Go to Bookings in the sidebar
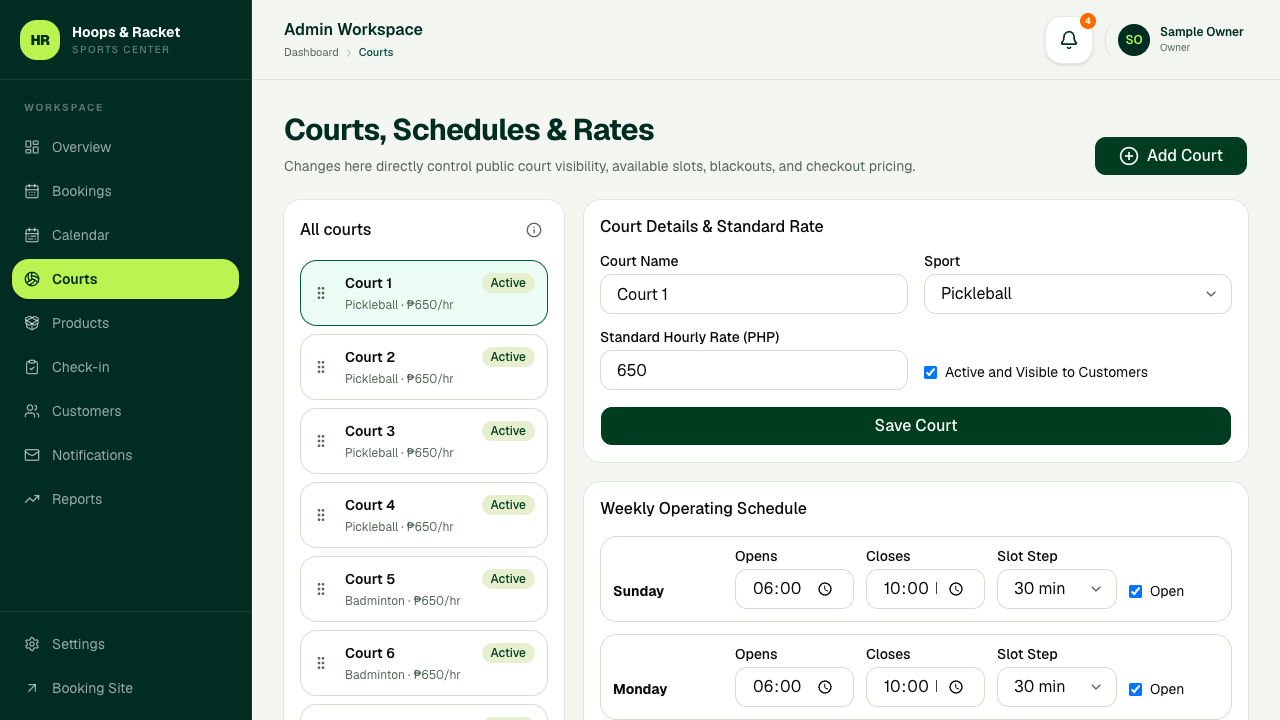The height and width of the screenshot is (720, 1280). (x=125, y=191)
